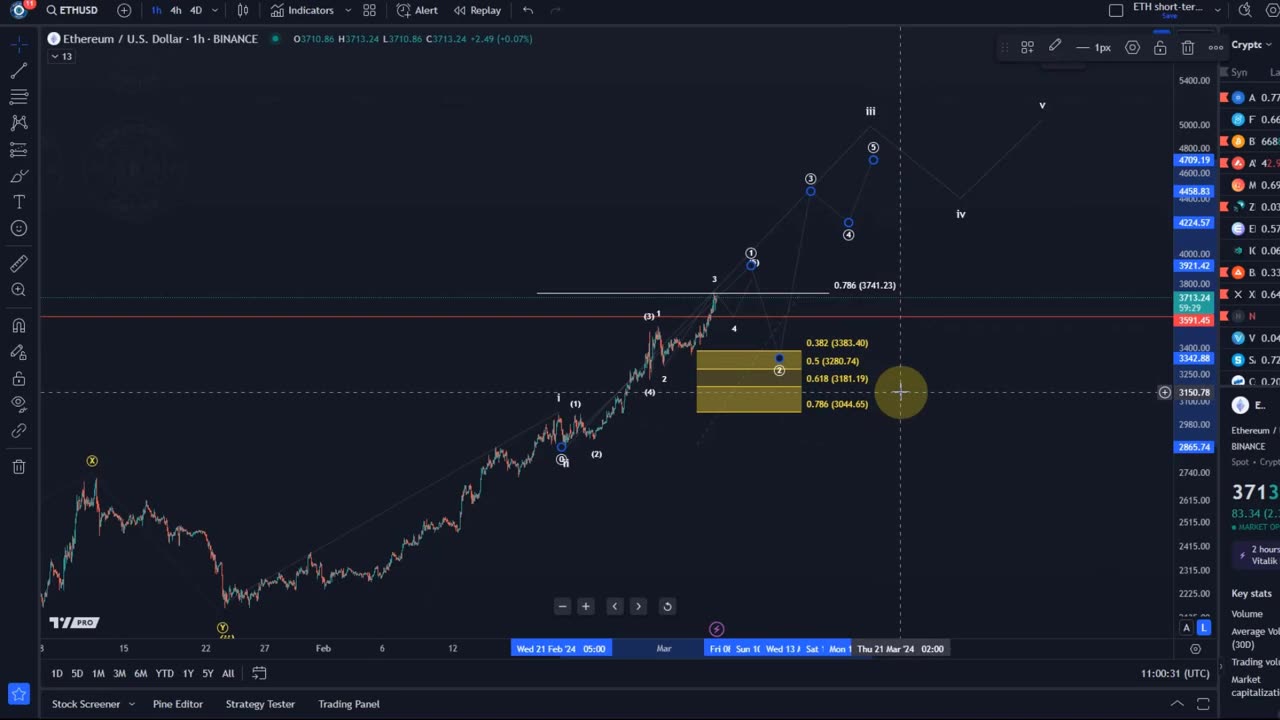Image resolution: width=1280 pixels, height=720 pixels.
Task: Click the remove drawings trash icon in the sidebar
Action: pyautogui.click(x=19, y=467)
